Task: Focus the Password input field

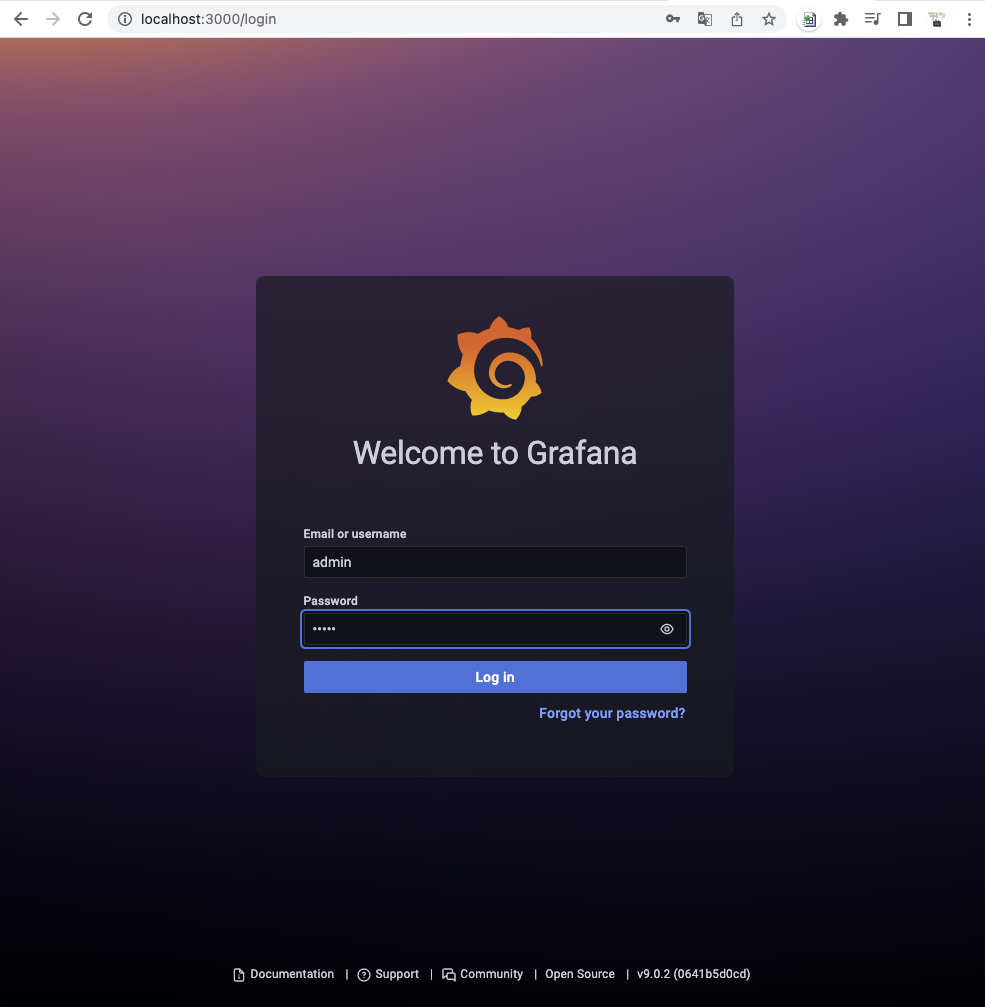Action: point(495,629)
